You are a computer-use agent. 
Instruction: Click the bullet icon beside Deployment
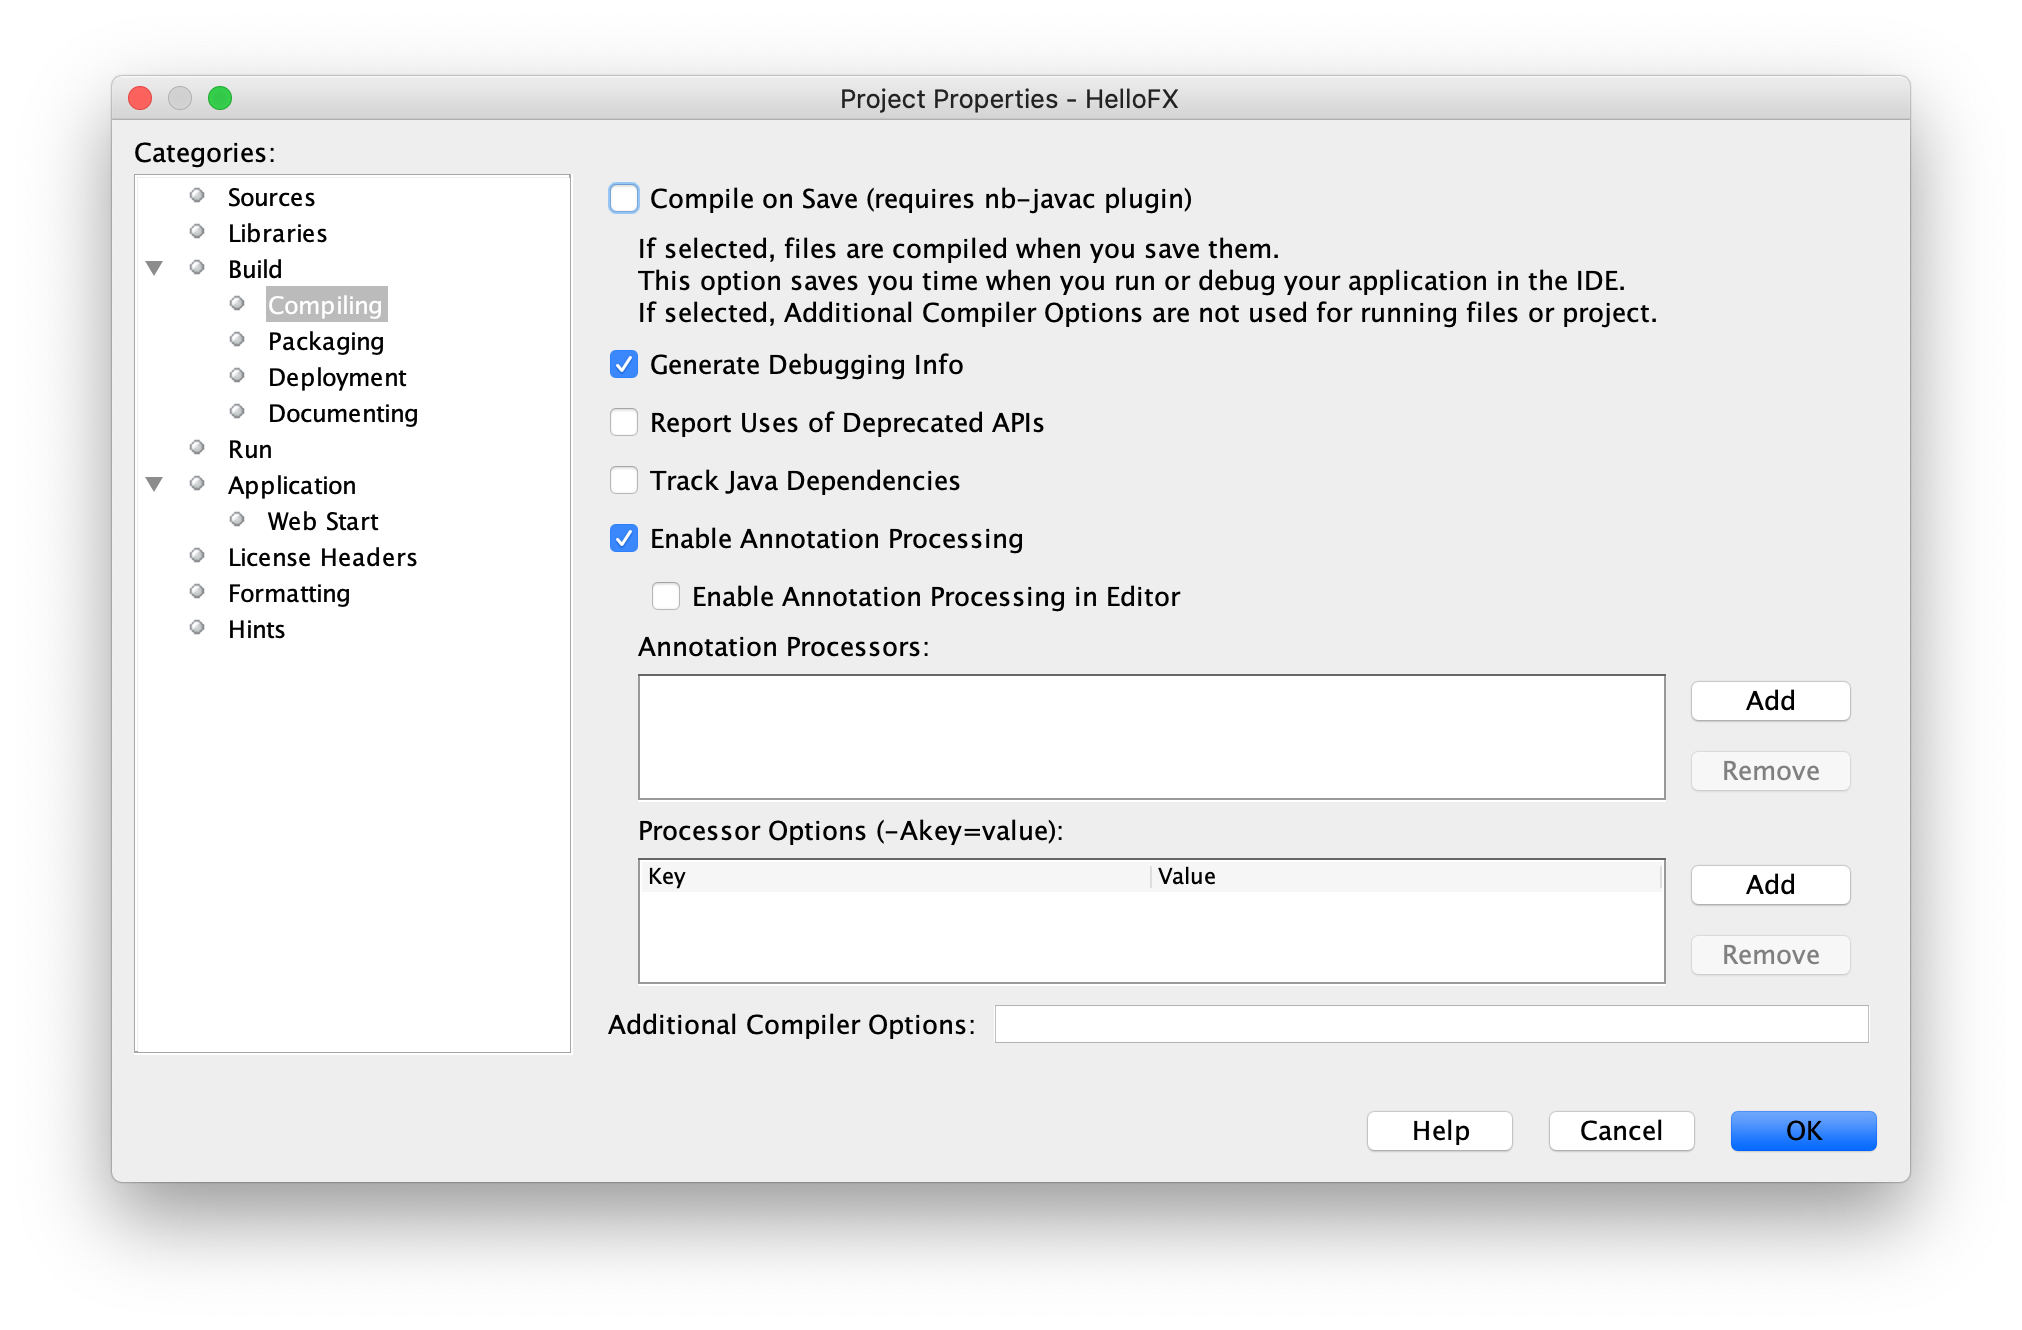[x=237, y=375]
